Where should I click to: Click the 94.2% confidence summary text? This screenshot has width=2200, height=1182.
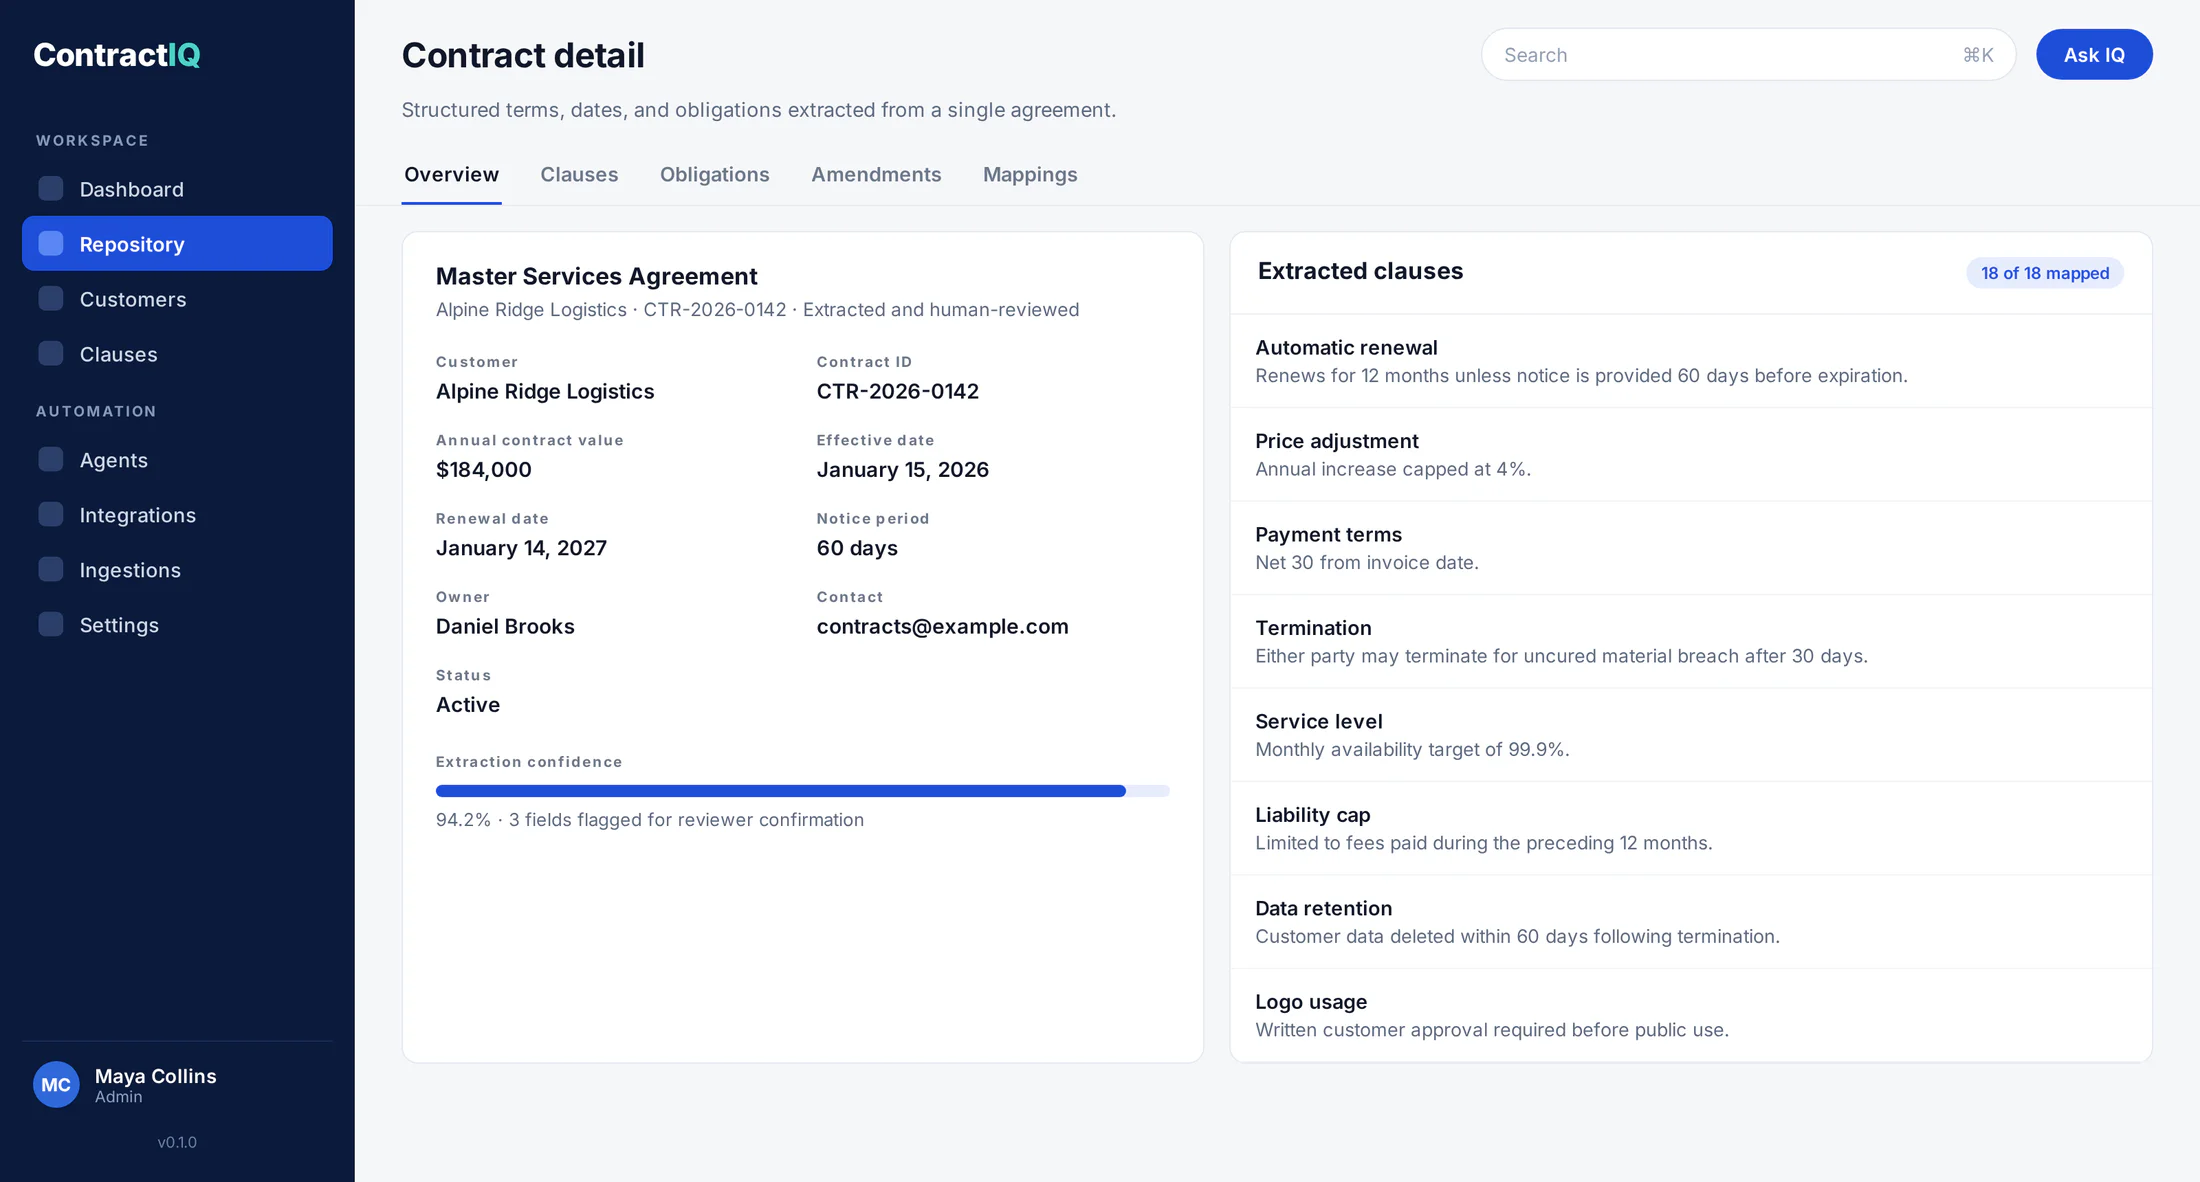click(649, 820)
